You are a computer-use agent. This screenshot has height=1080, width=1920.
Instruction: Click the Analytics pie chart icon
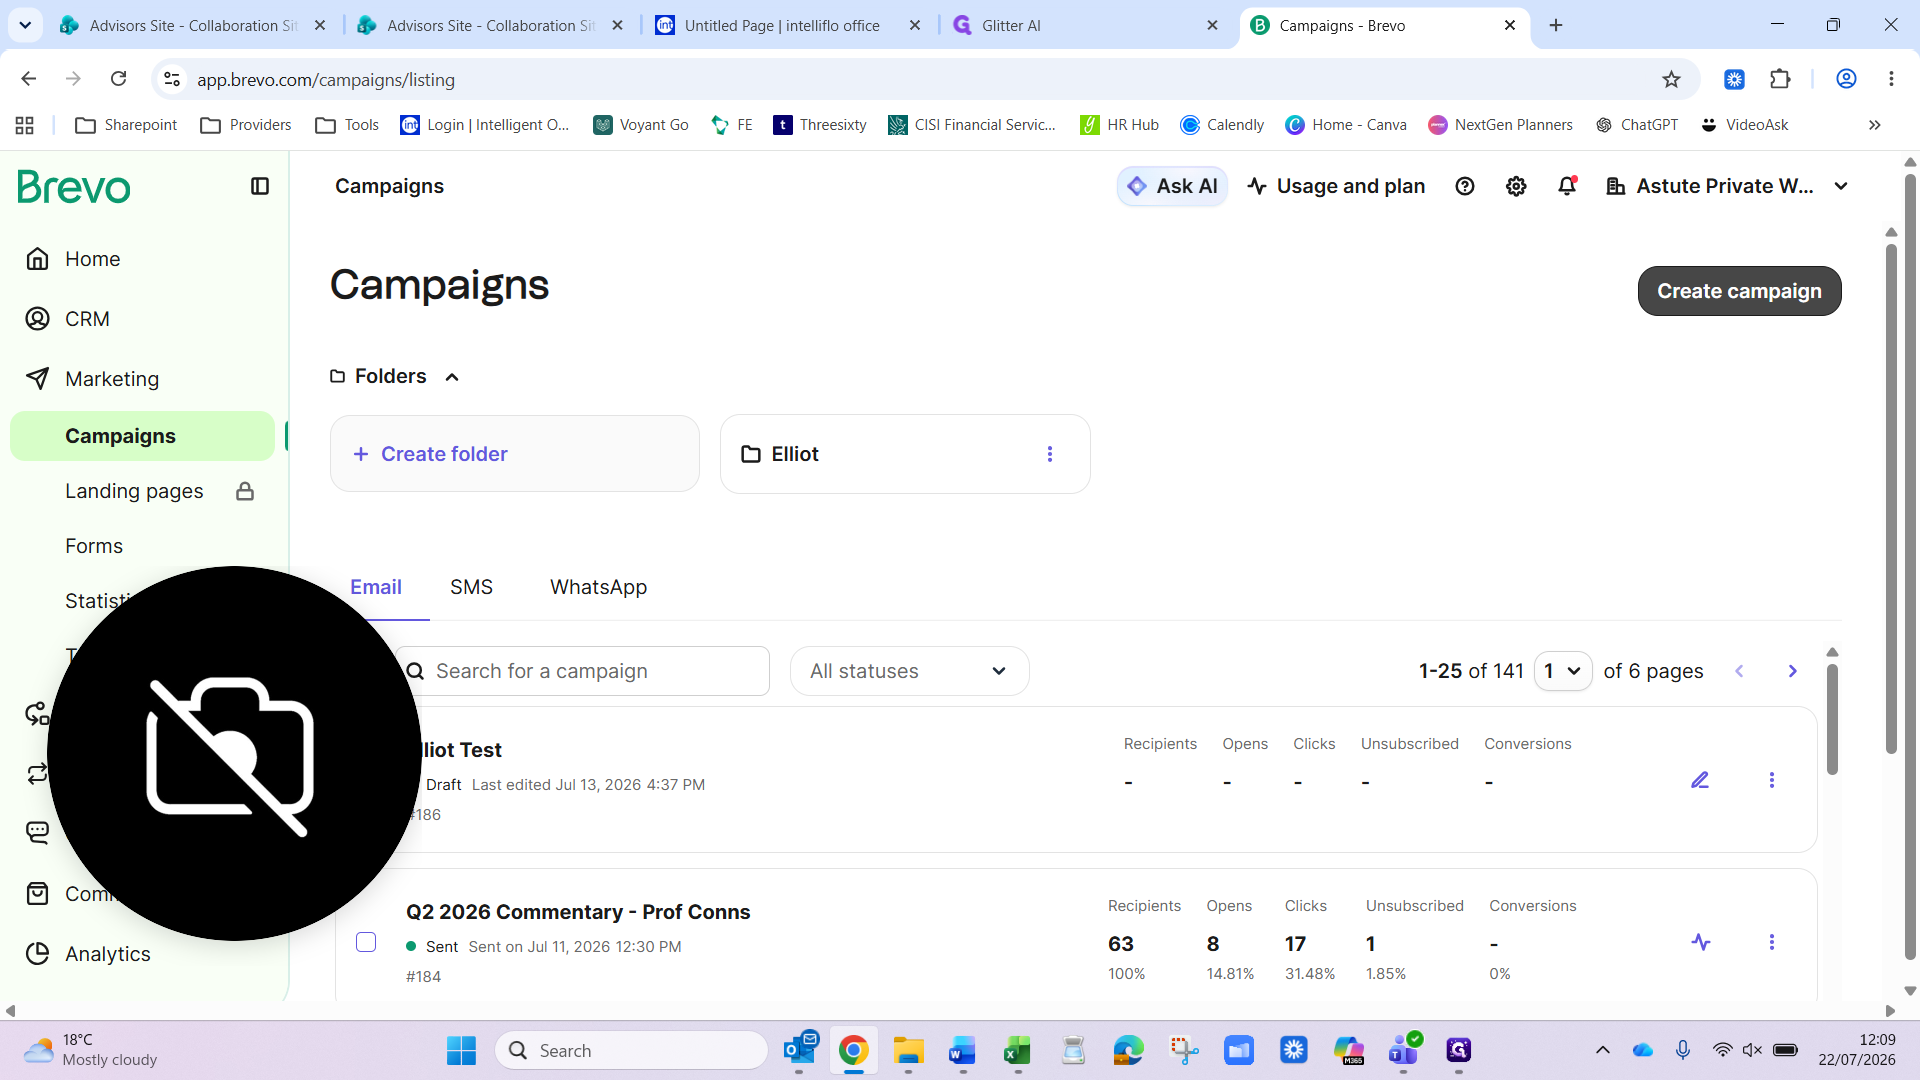click(x=37, y=954)
